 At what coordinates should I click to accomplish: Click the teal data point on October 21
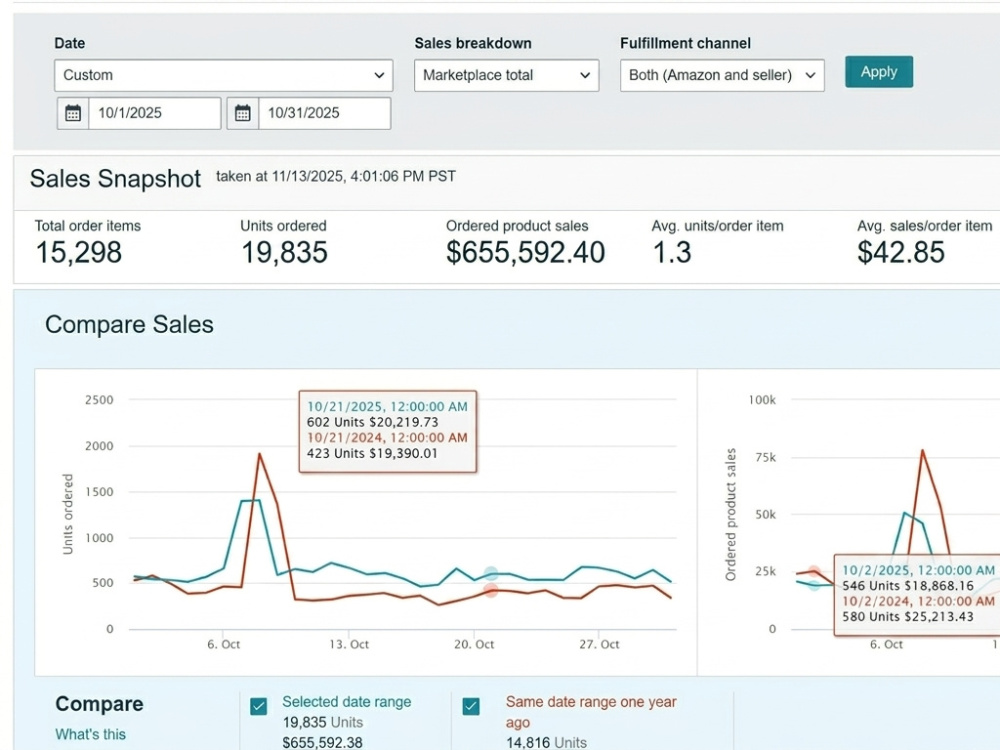[490, 573]
